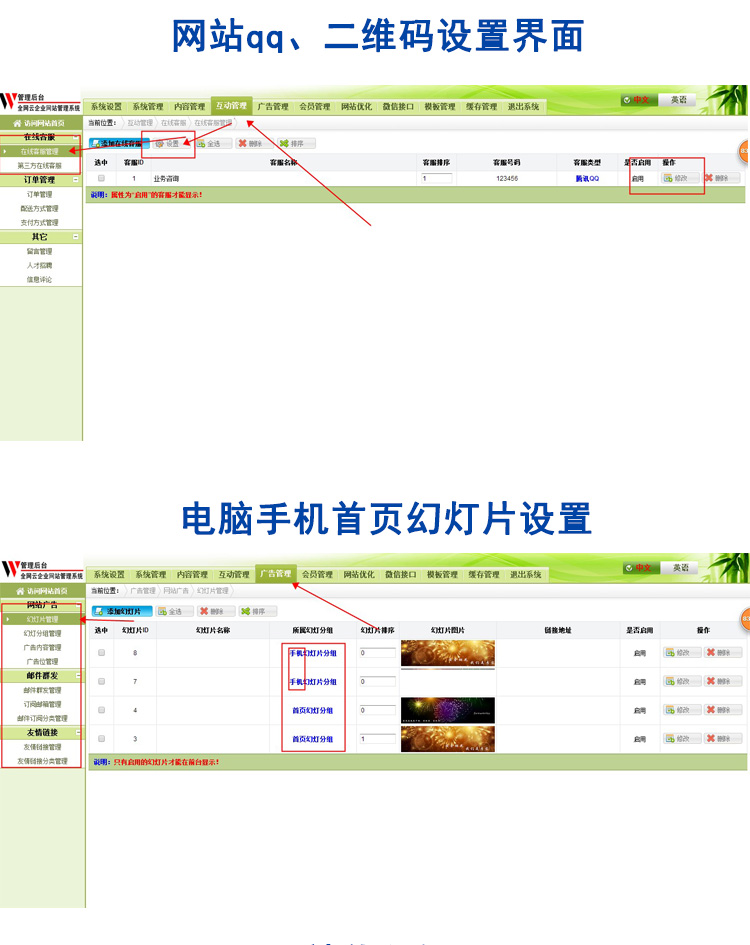Click sort order input for slide ID 8

pos(377,653)
